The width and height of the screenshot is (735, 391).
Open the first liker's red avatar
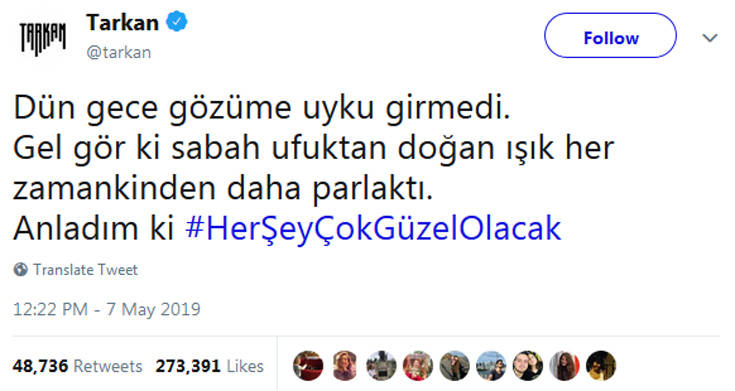308,366
